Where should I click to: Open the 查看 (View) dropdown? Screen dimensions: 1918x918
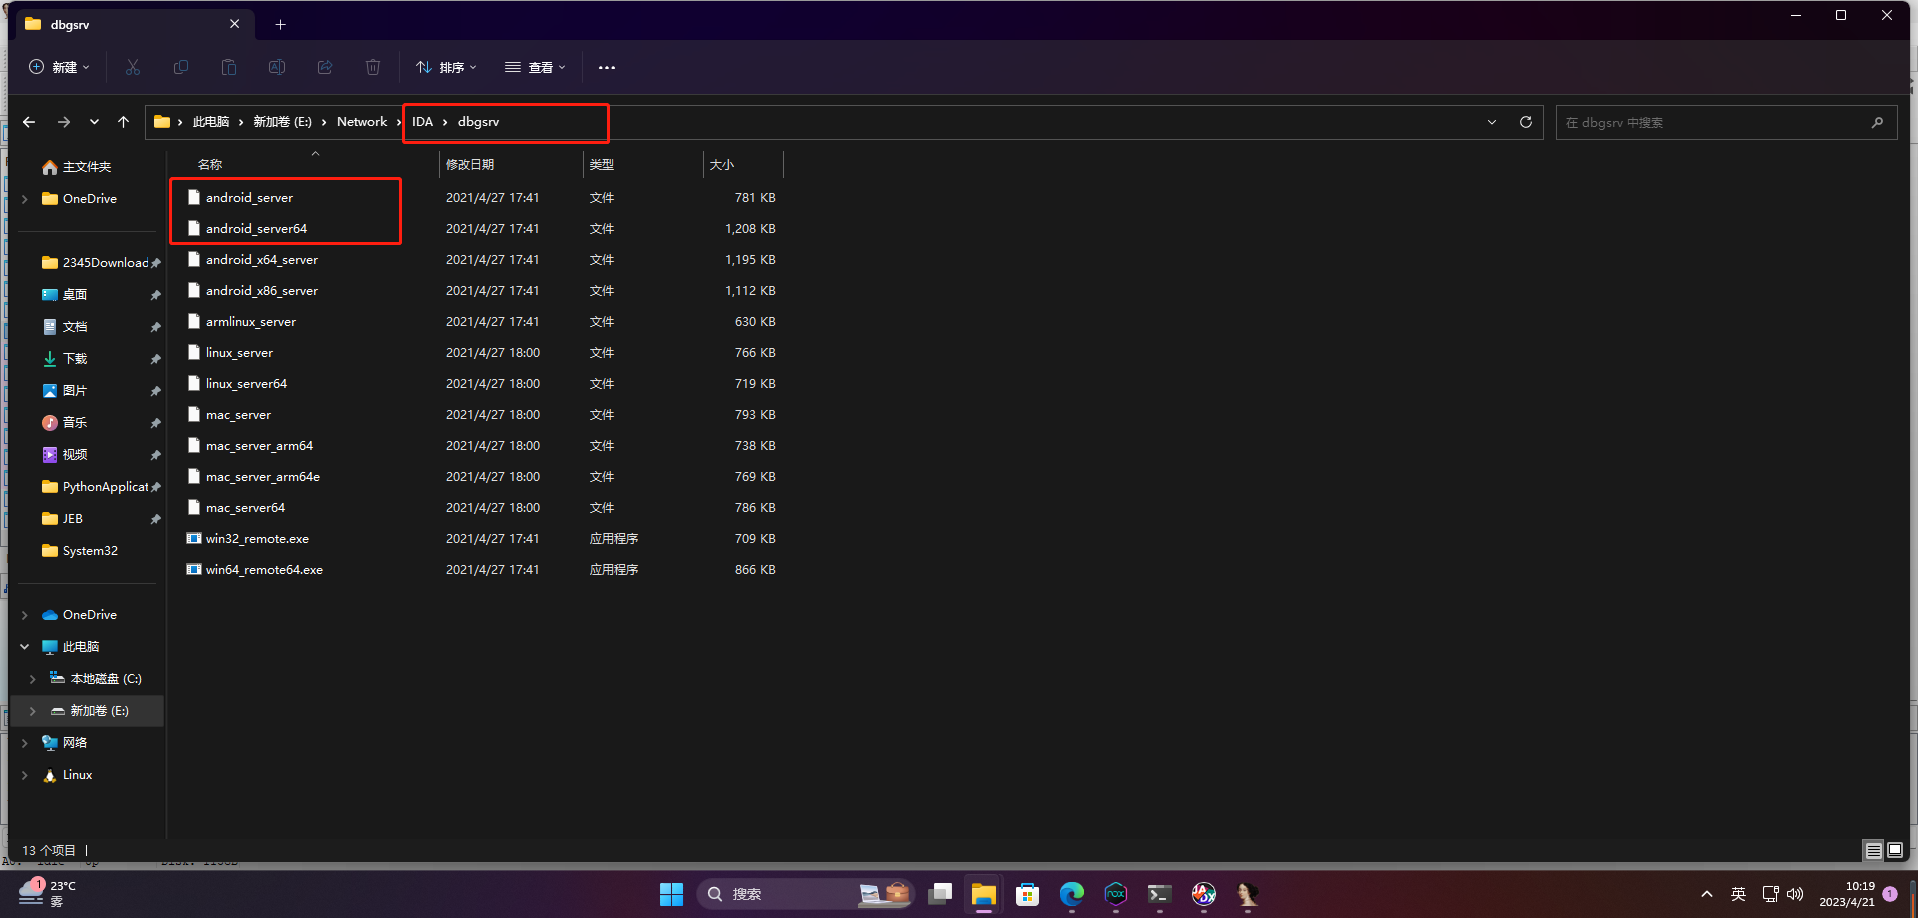pos(535,67)
